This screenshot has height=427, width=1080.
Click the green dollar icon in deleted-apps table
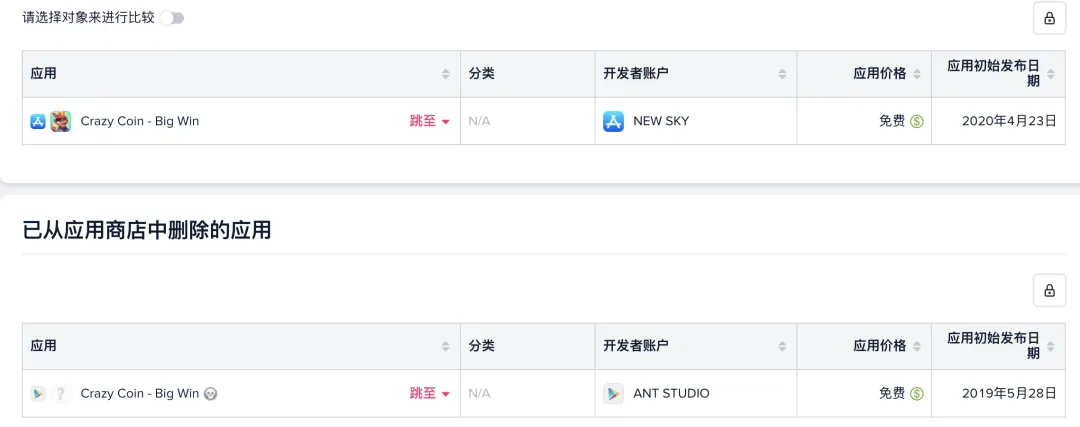[x=917, y=393]
